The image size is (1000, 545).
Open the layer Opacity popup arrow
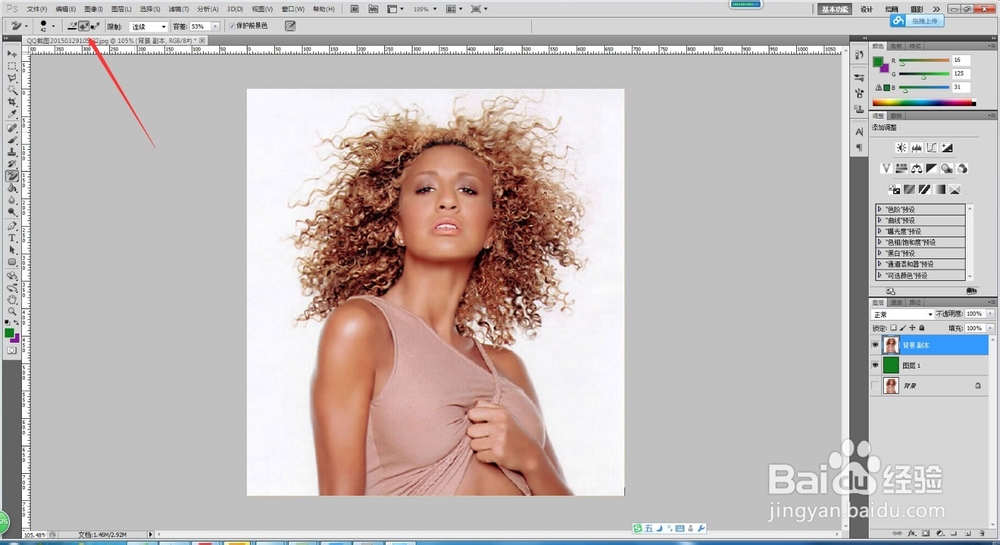pyautogui.click(x=990, y=314)
